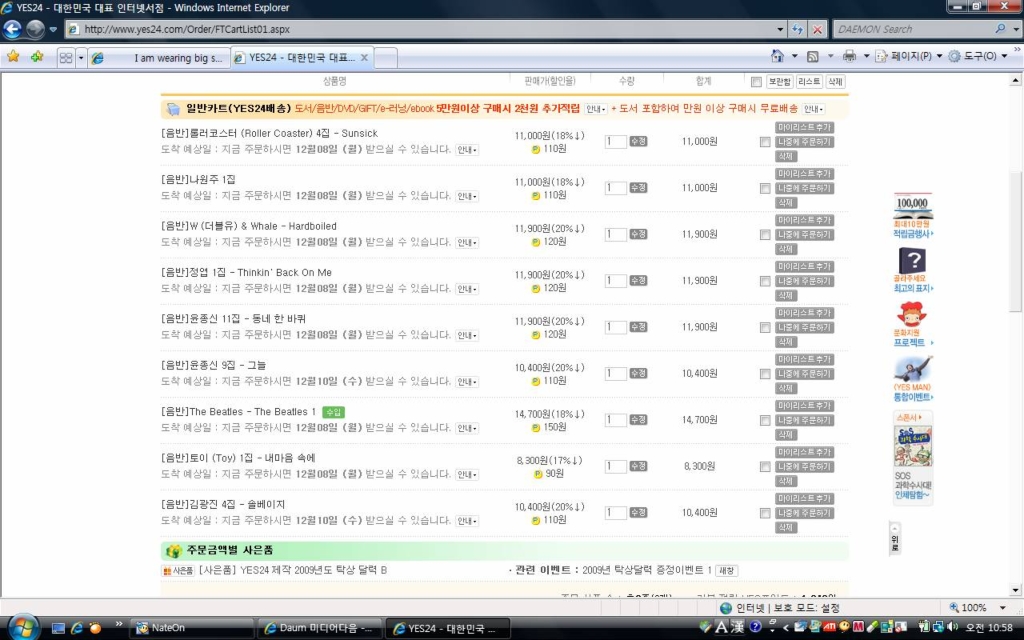Tick the checkbox for Roller Coaster 4집 Sunsick
The width and height of the screenshot is (1024, 640).
(x=765, y=142)
